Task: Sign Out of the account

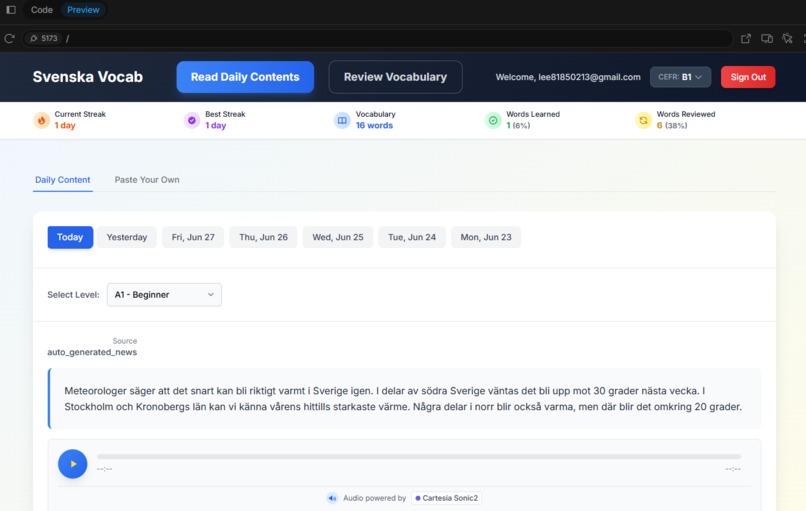Action: (x=748, y=77)
